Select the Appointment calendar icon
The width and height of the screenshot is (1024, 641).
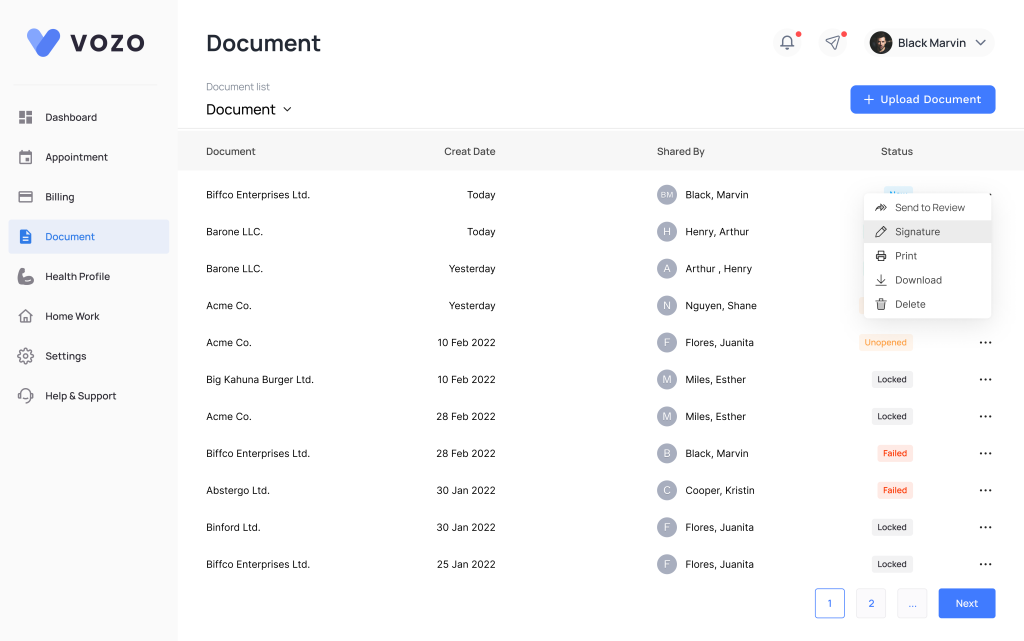26,157
